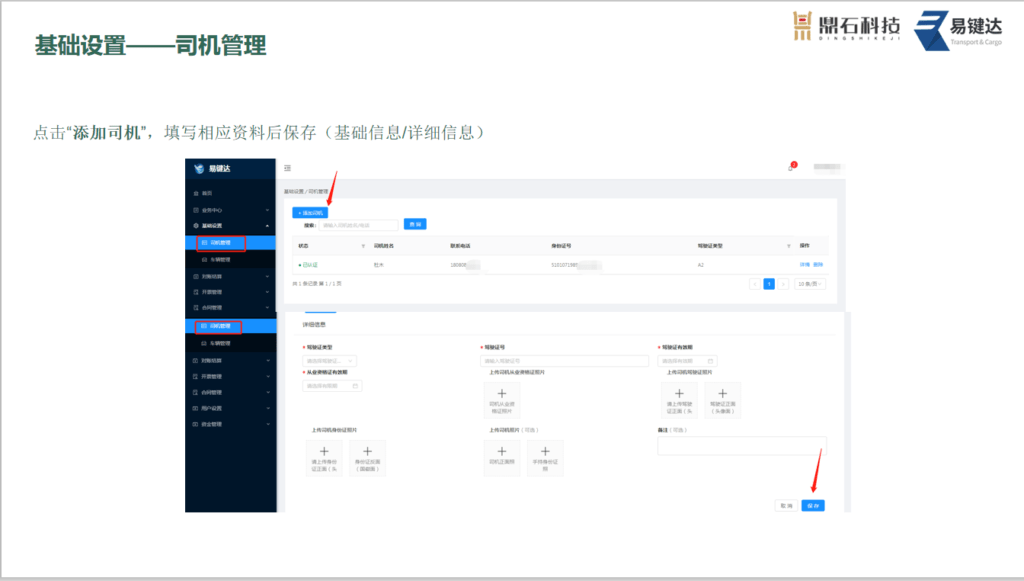Click the 易键达 Transport & Cargo slide logo
This screenshot has width=1024, height=581.
[x=958, y=30]
